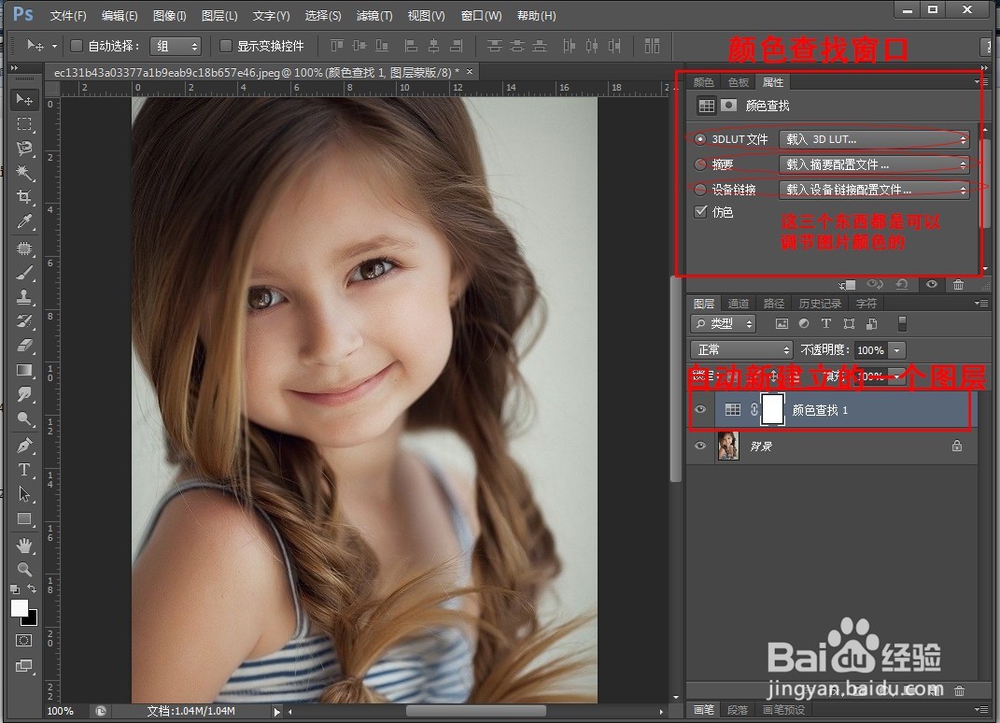Select the Healing Patch tool
The image size is (1000, 723).
point(24,248)
